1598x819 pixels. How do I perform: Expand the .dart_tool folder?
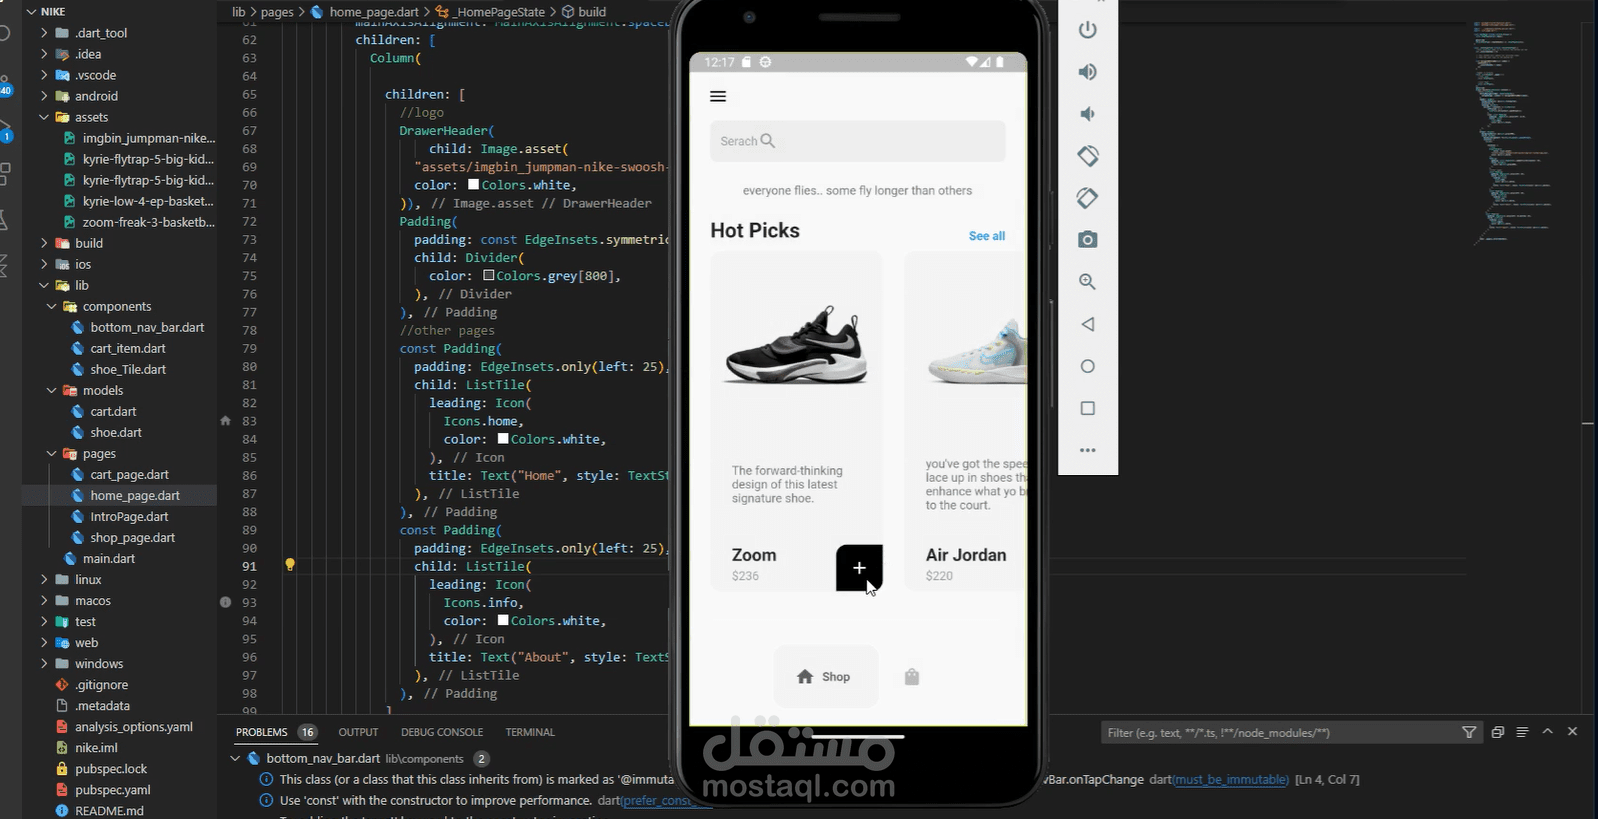[x=44, y=33]
